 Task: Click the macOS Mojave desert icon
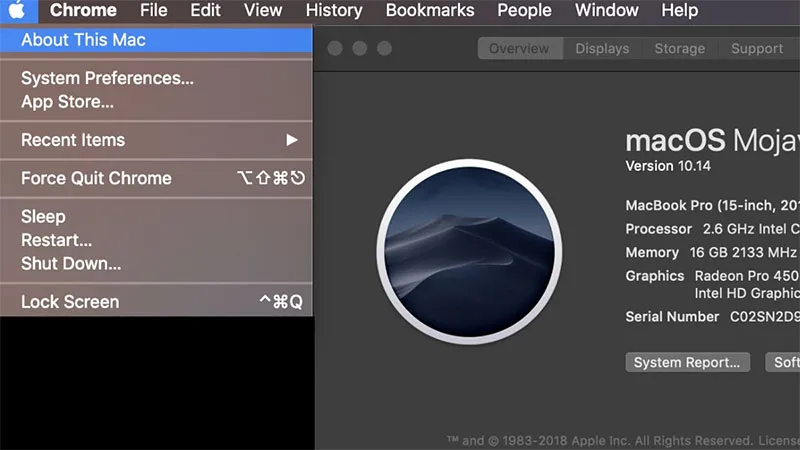[x=469, y=252]
